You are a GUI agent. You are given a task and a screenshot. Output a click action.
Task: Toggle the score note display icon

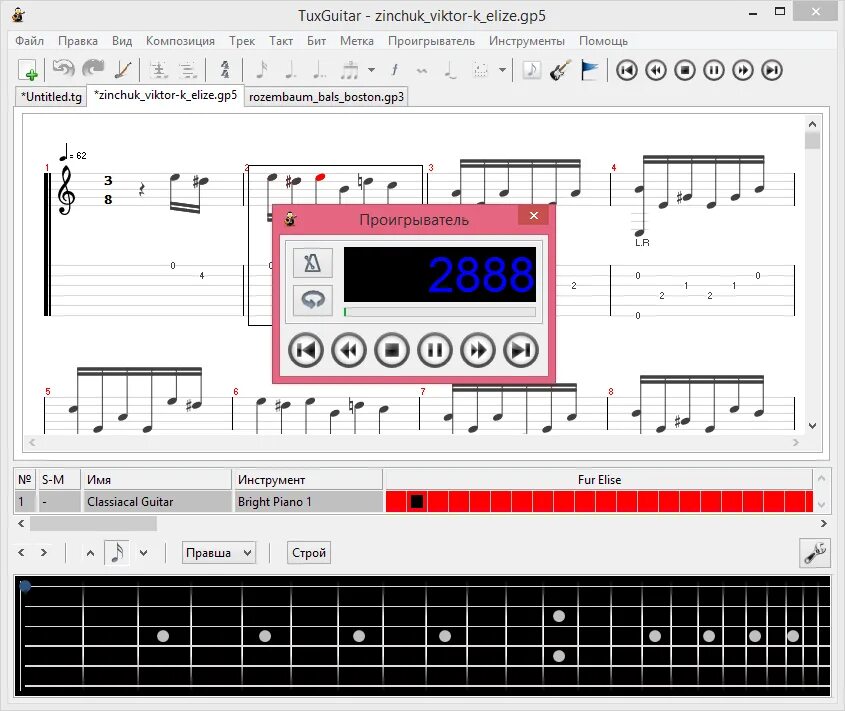pos(531,70)
